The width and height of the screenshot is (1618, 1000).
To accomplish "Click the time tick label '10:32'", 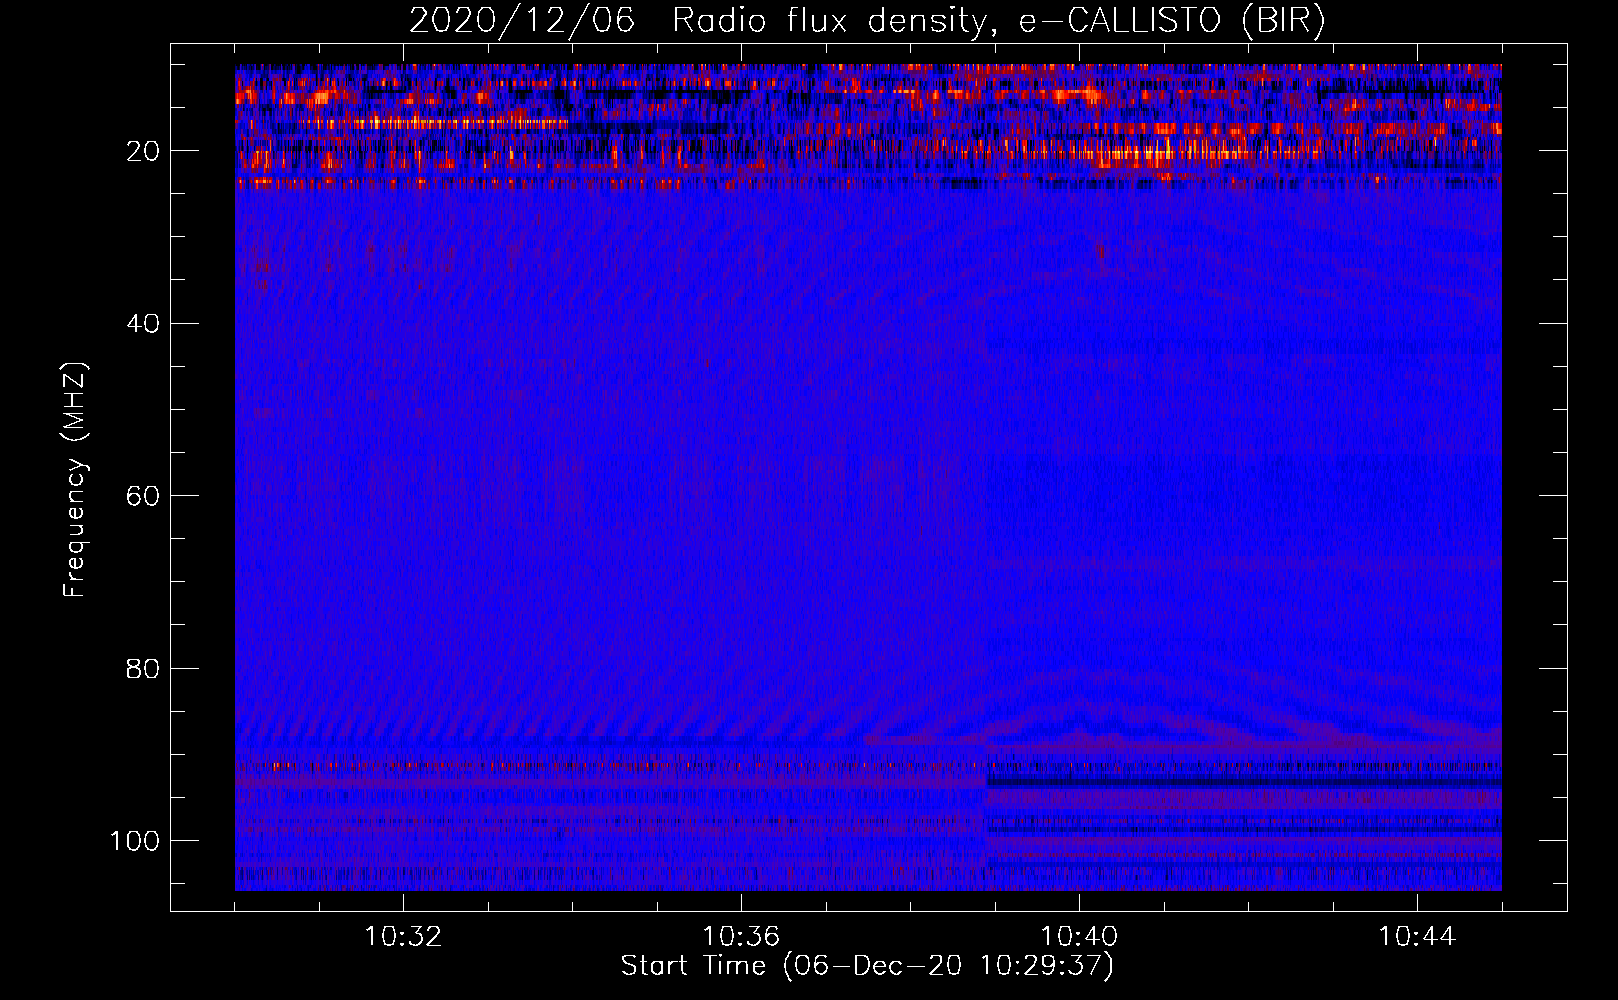I will [403, 937].
